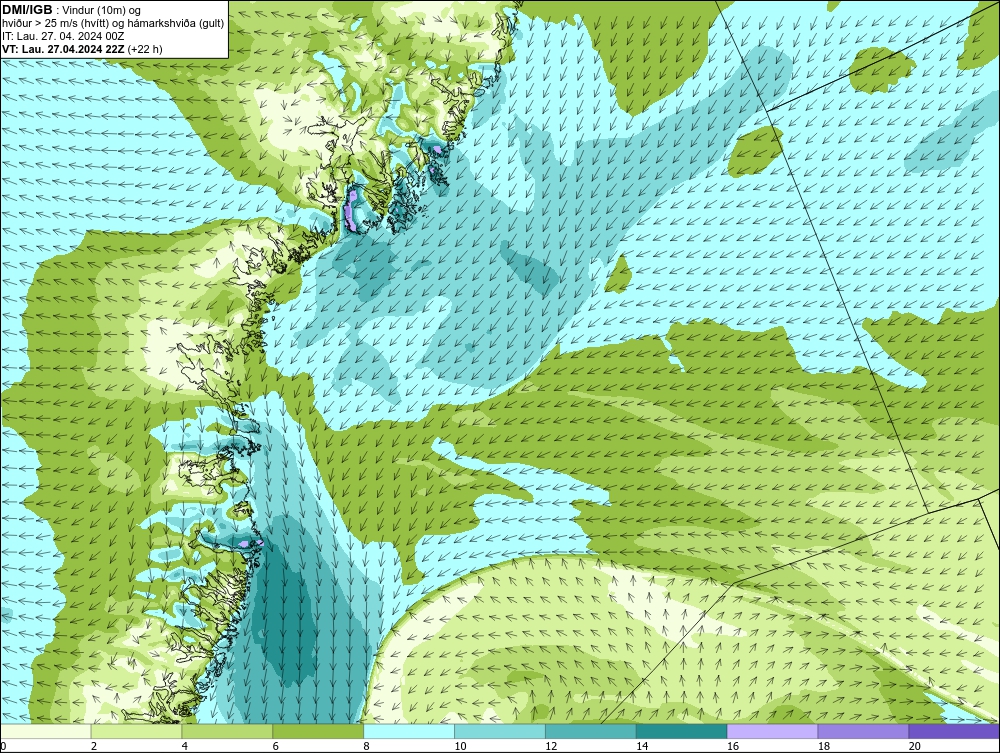Click the 14–16 m/s dark teal swatch
This screenshot has width=1000, height=753.
coord(682,731)
